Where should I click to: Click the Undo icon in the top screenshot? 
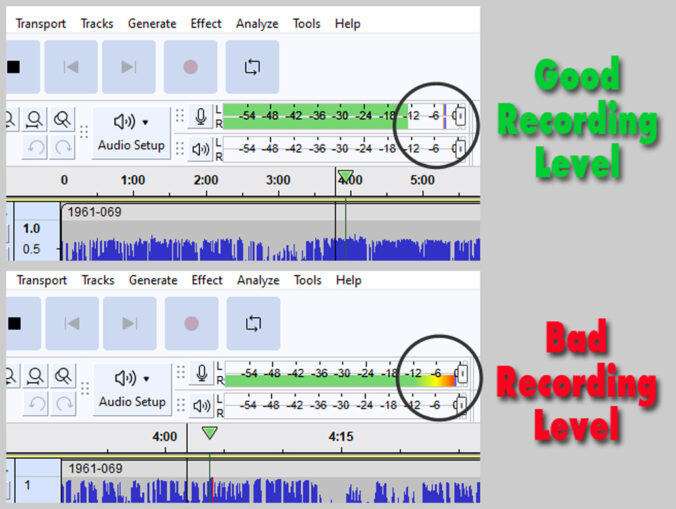(x=35, y=147)
